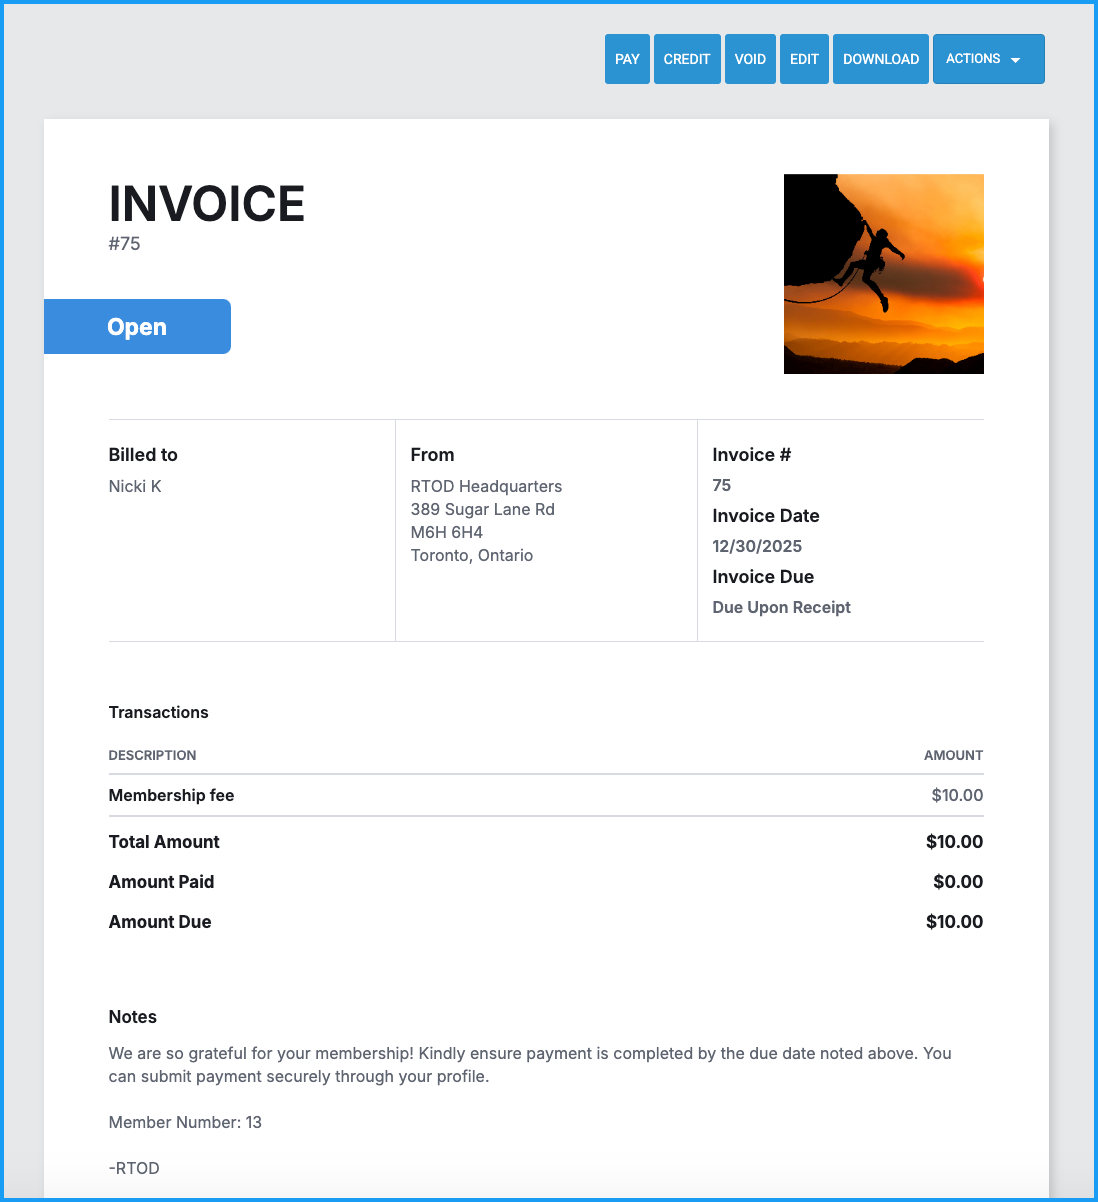The width and height of the screenshot is (1098, 1202).
Task: Click the billed customer name Nicki K
Action: (x=135, y=486)
